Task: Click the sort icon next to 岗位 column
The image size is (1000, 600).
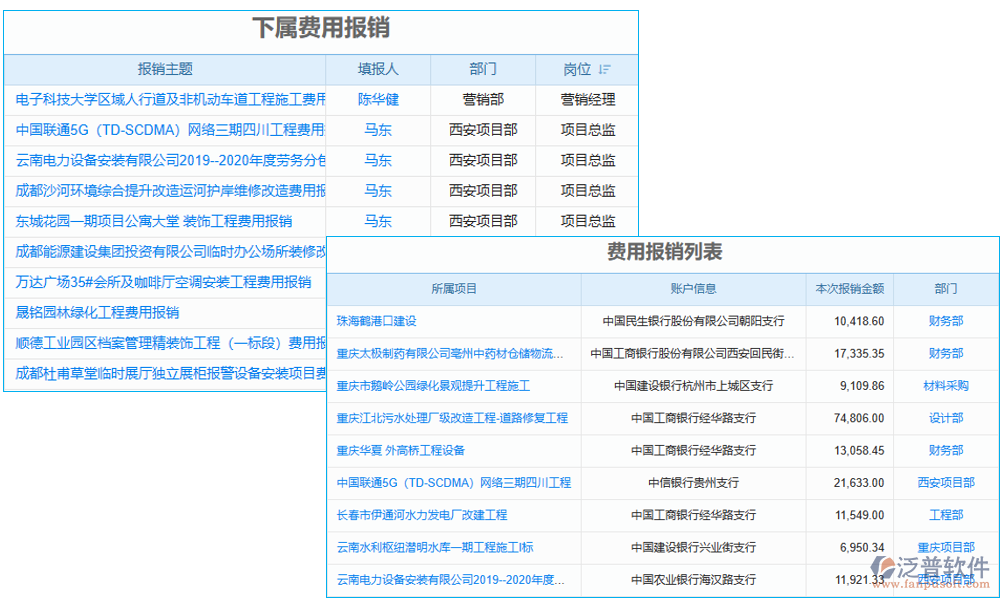Action: tap(605, 69)
